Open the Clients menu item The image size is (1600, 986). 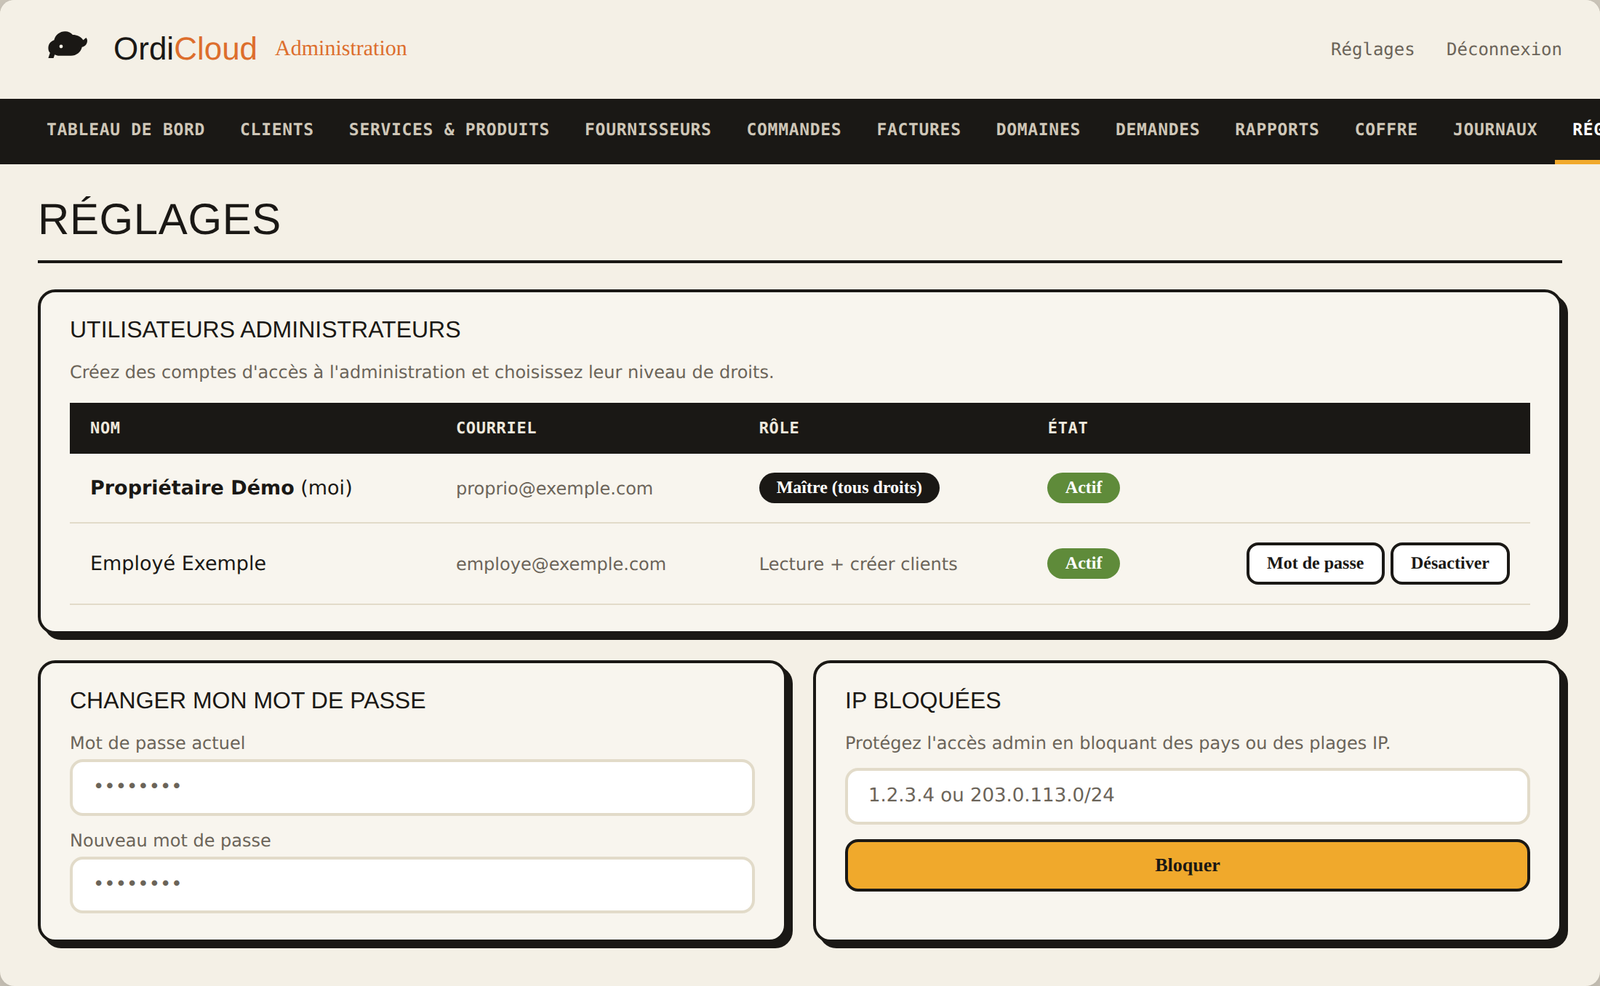tap(277, 130)
